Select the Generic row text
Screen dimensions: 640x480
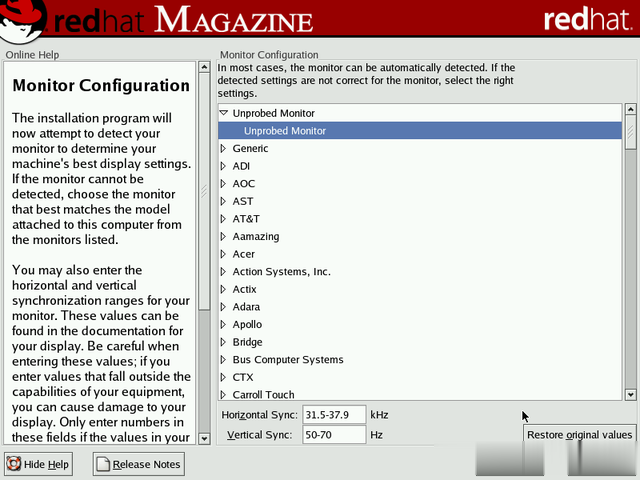point(250,149)
